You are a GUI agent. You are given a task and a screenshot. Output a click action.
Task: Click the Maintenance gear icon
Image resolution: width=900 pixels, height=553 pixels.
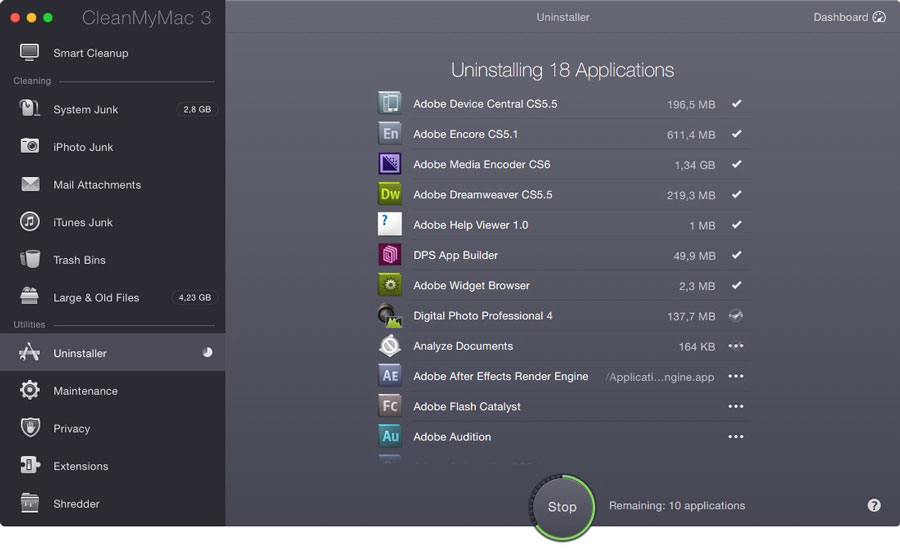[x=30, y=390]
